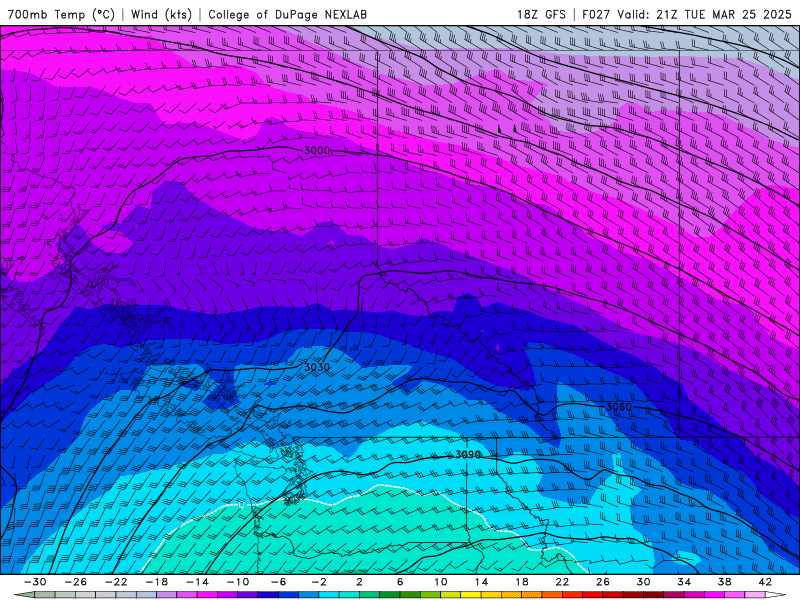Click the 34 color scale label
Image resolution: width=800 pixels, height=600 pixels.
point(684,582)
